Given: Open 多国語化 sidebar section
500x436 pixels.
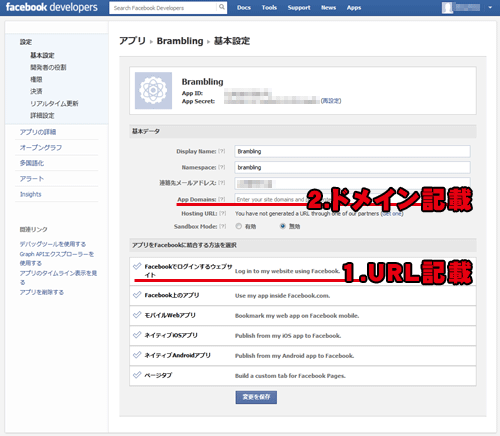Looking at the screenshot, I should [x=32, y=163].
